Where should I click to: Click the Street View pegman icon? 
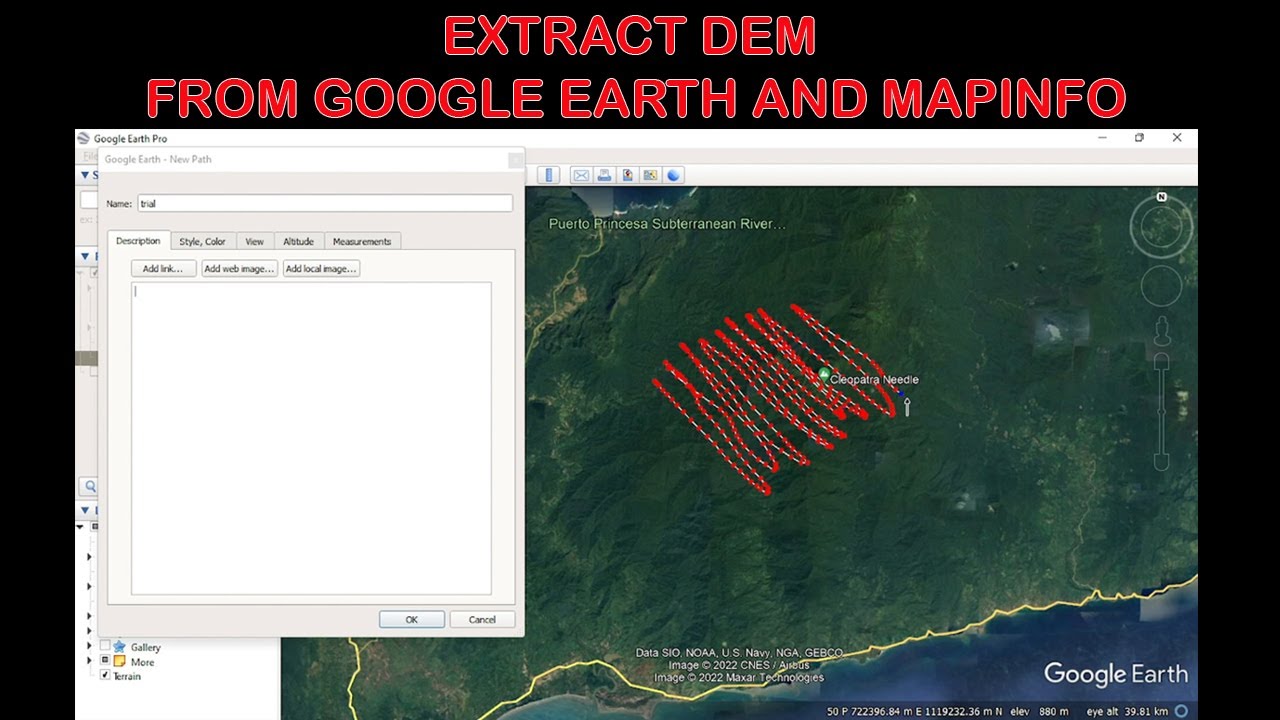pos(1162,332)
